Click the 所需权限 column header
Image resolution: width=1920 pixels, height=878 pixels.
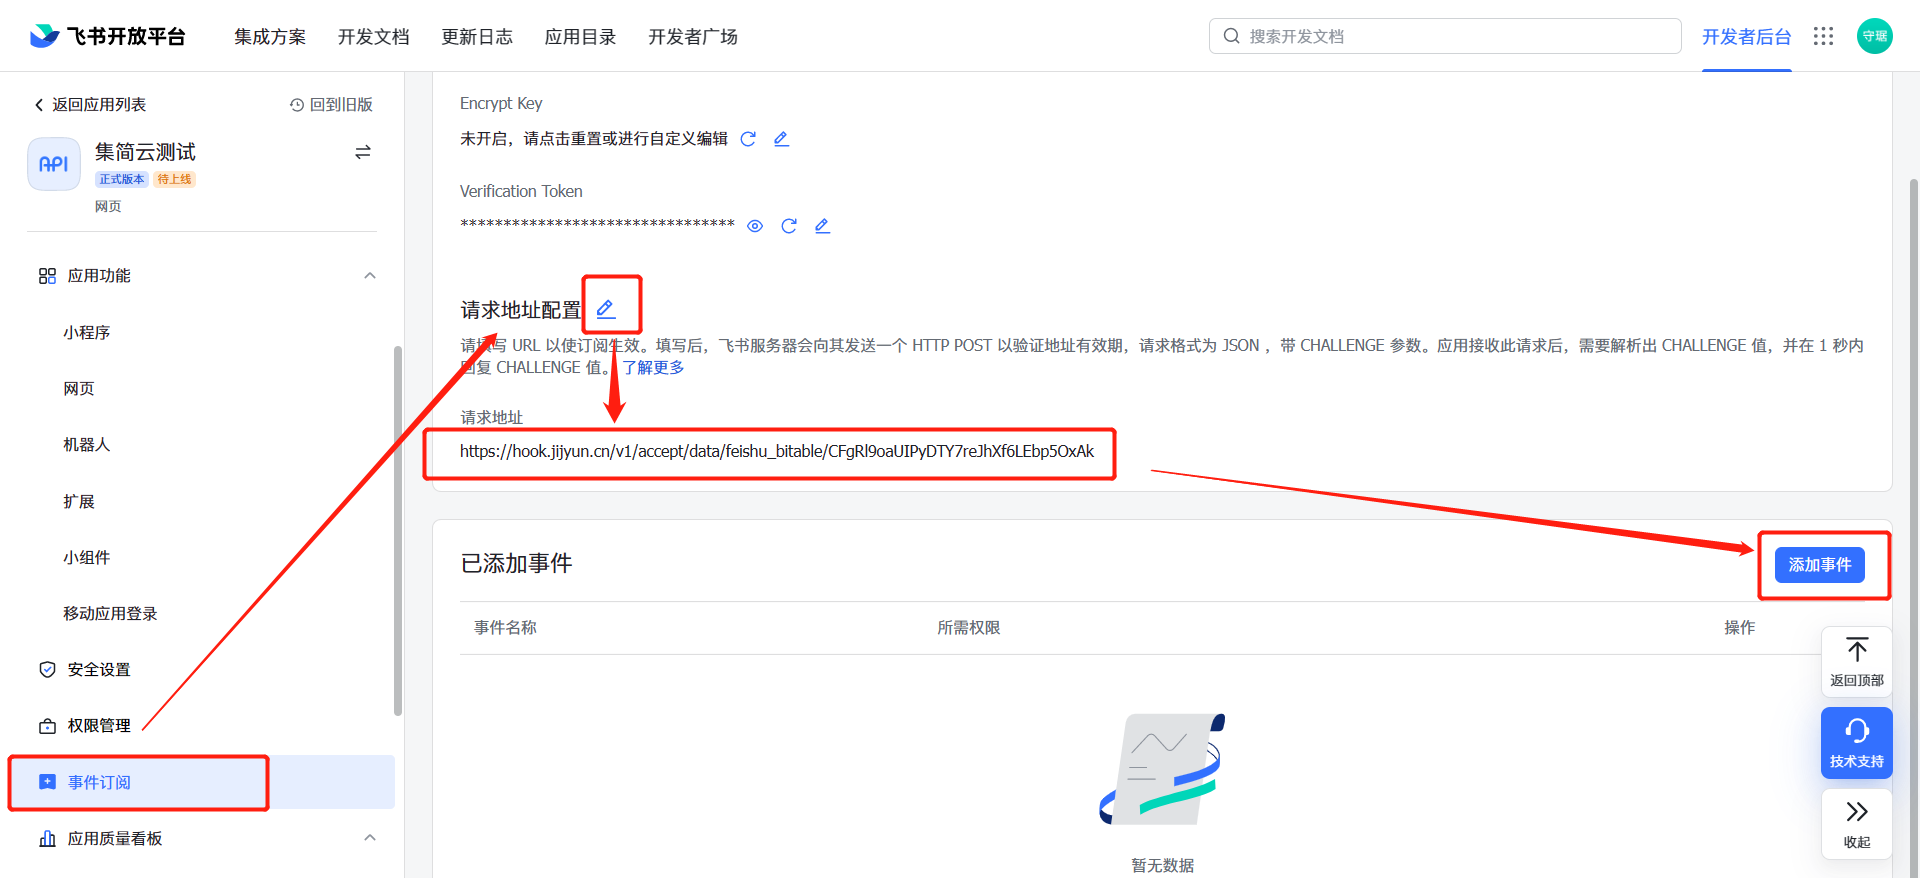[969, 628]
